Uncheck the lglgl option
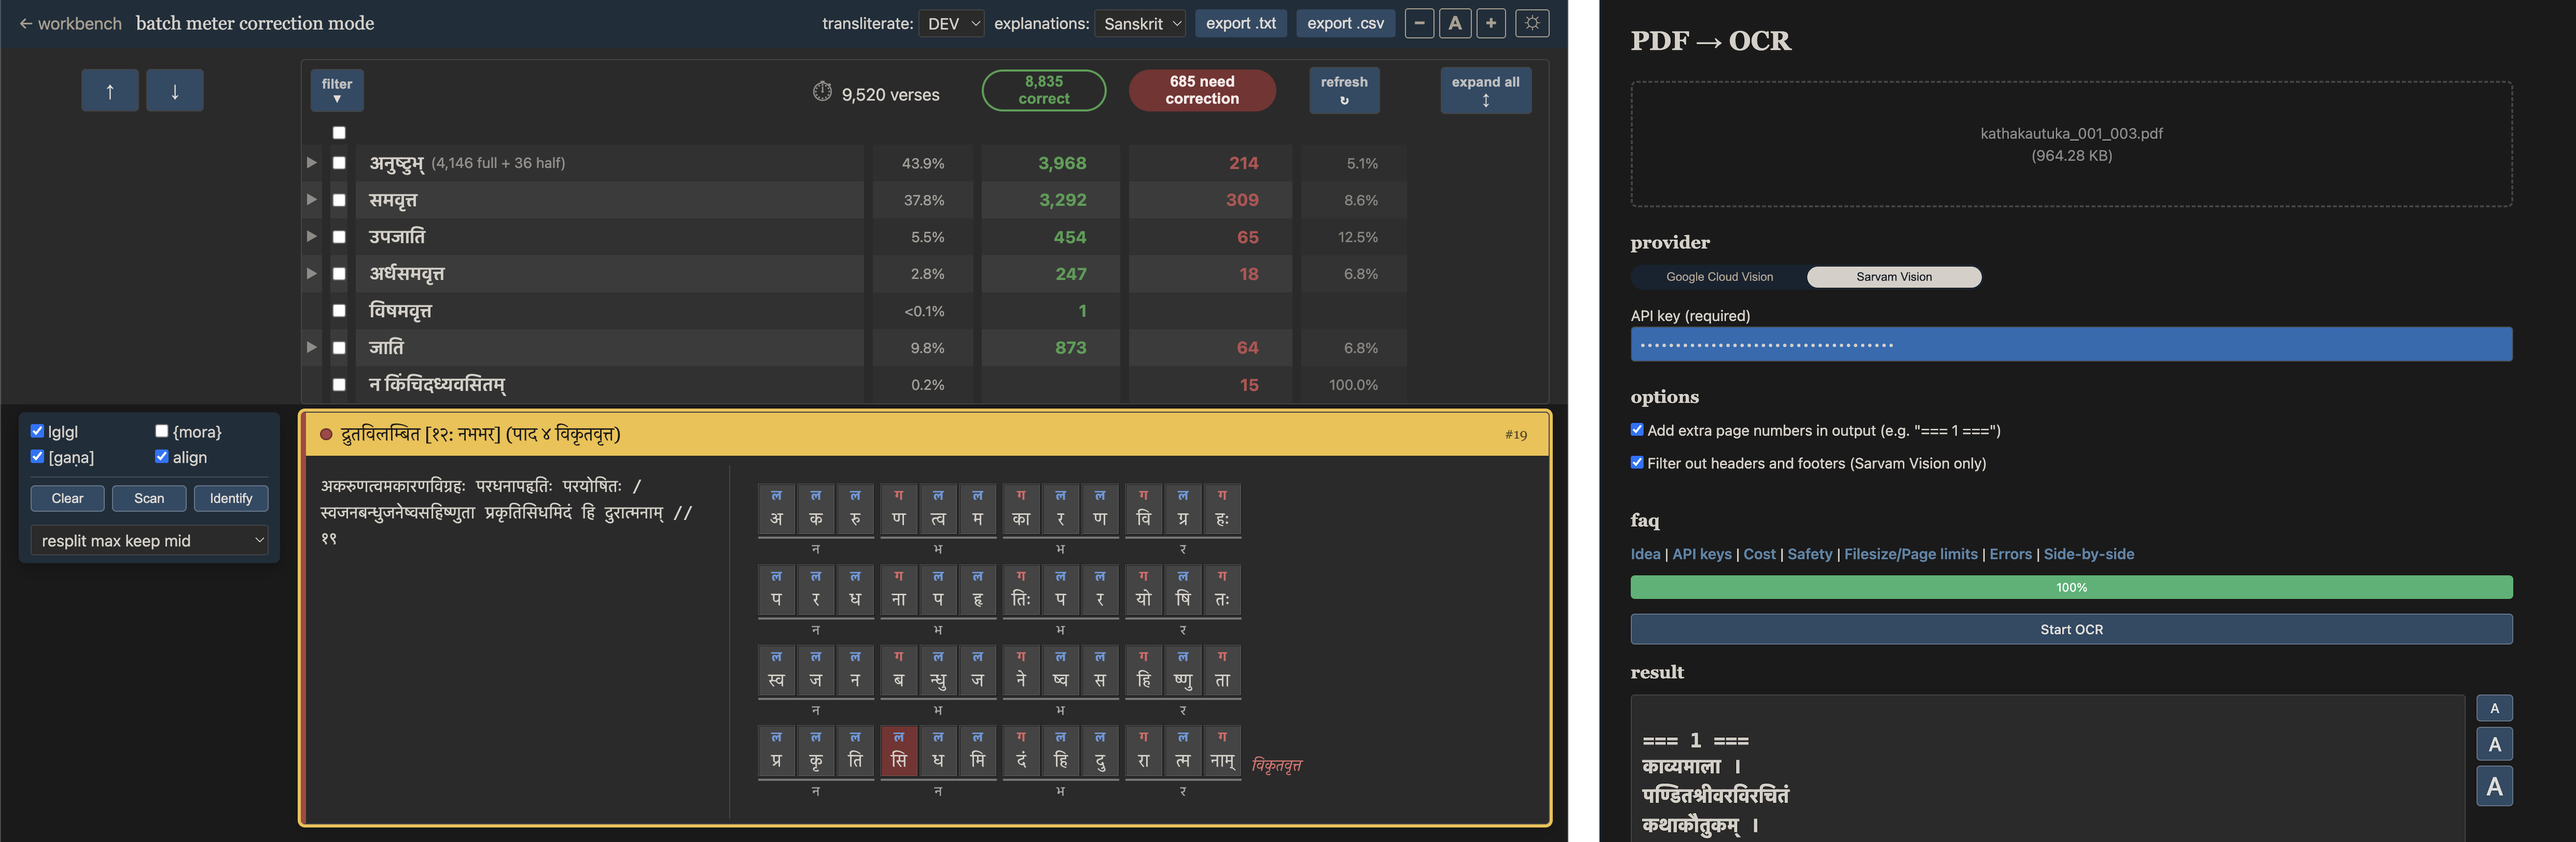The height and width of the screenshot is (842, 2576). (37, 431)
